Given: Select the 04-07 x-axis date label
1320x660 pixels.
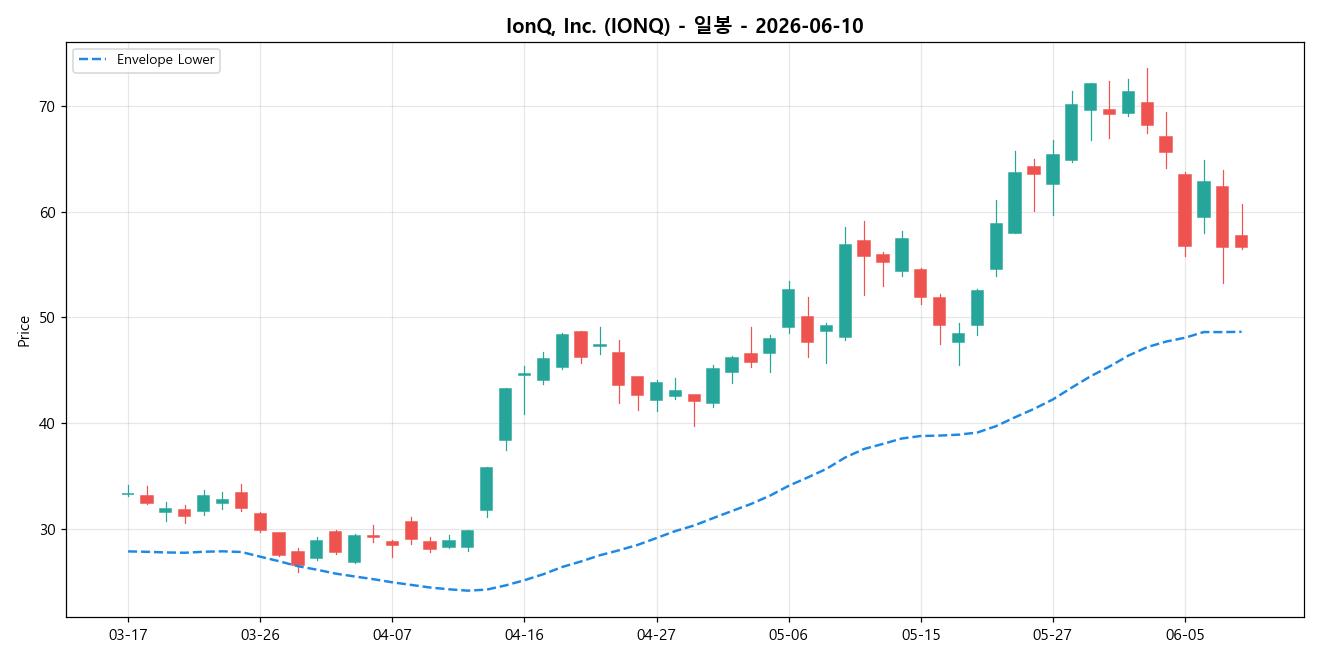Looking at the screenshot, I should 392,635.
